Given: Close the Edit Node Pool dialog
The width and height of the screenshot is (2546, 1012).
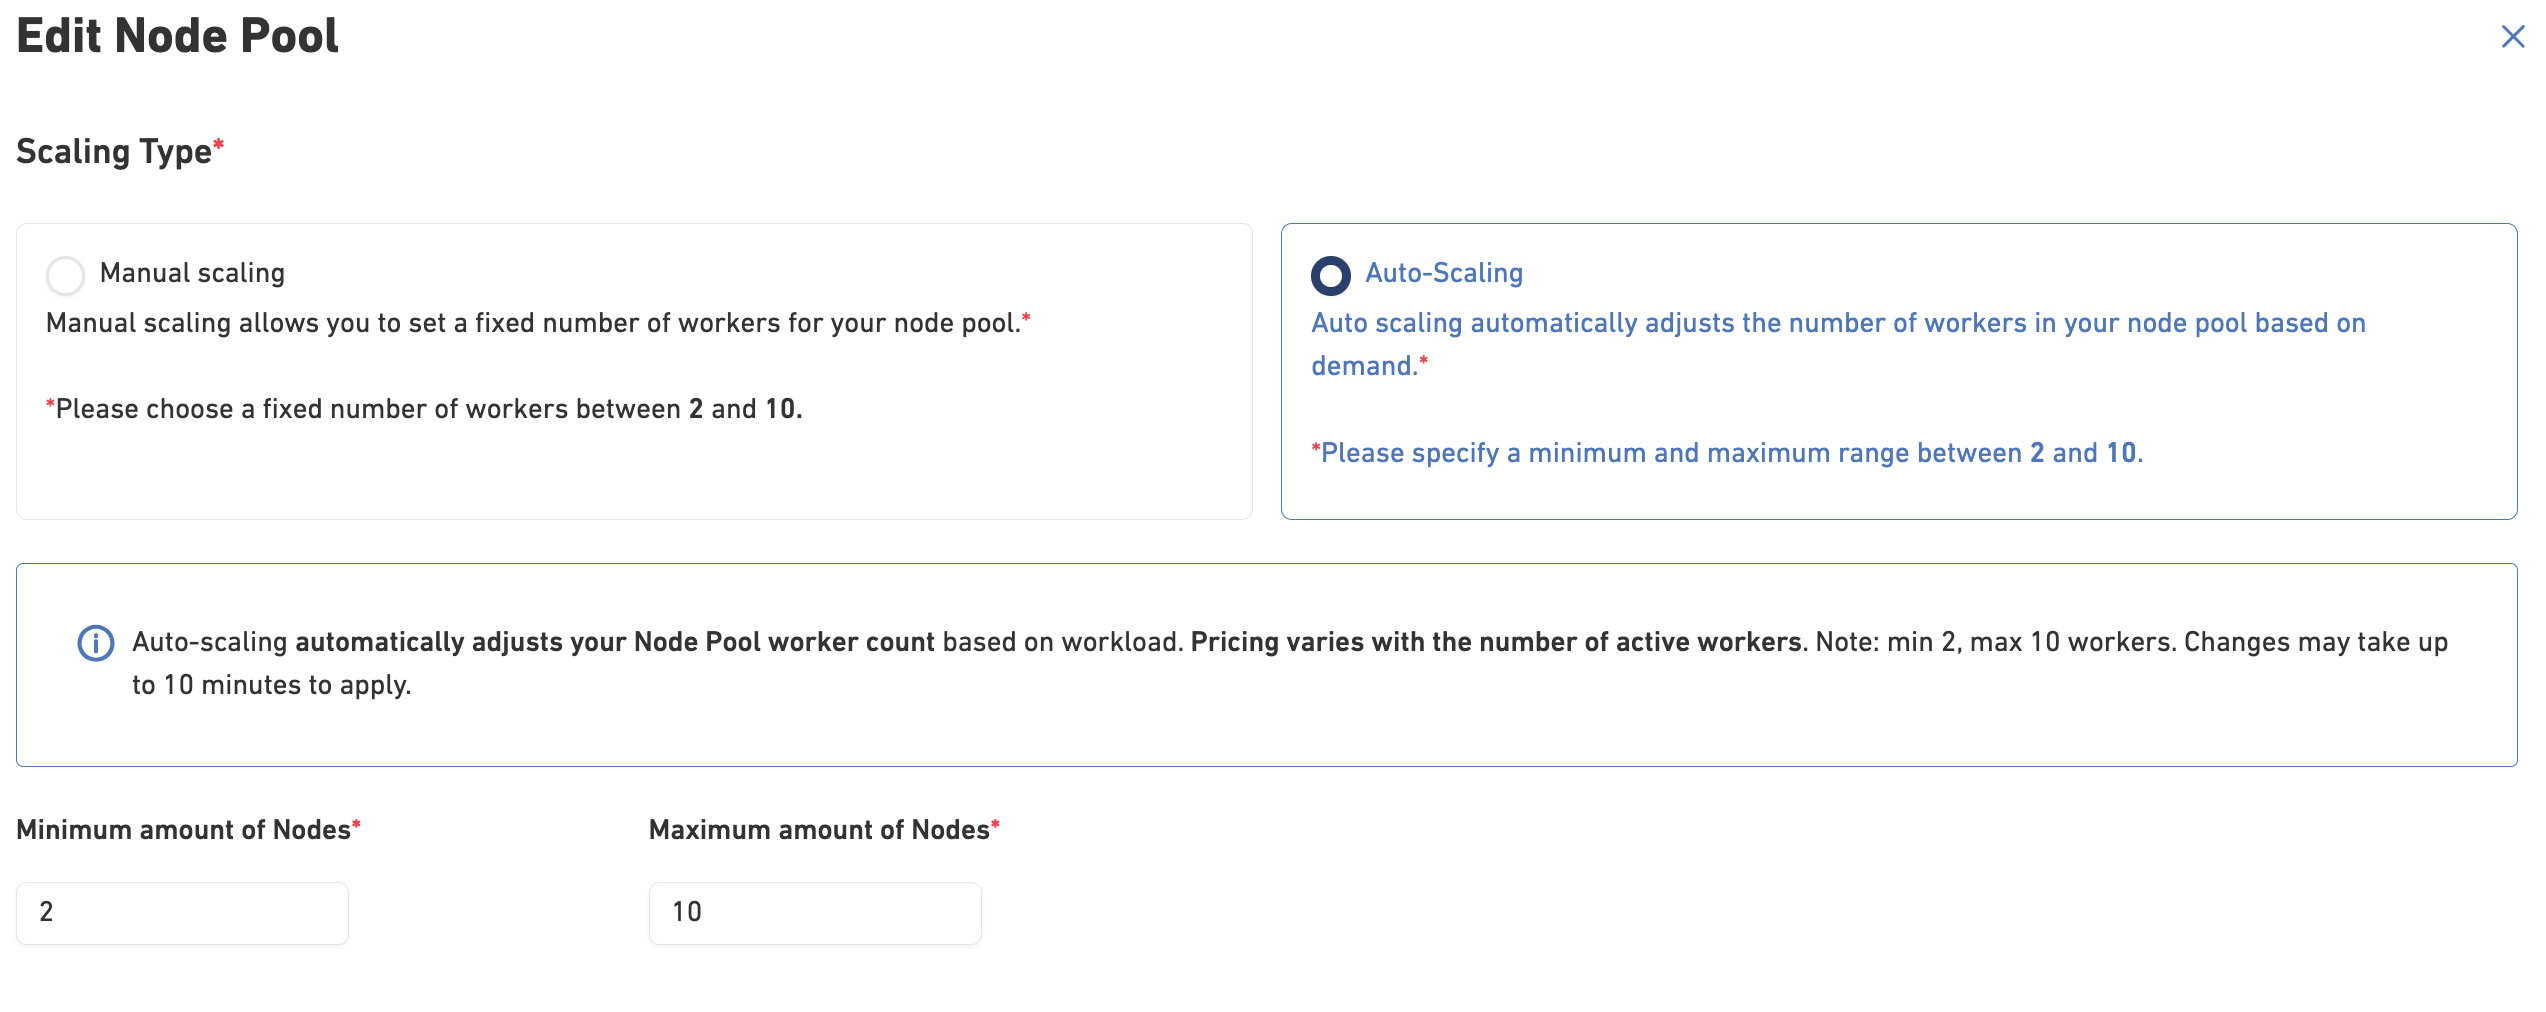Looking at the screenshot, I should 2511,37.
